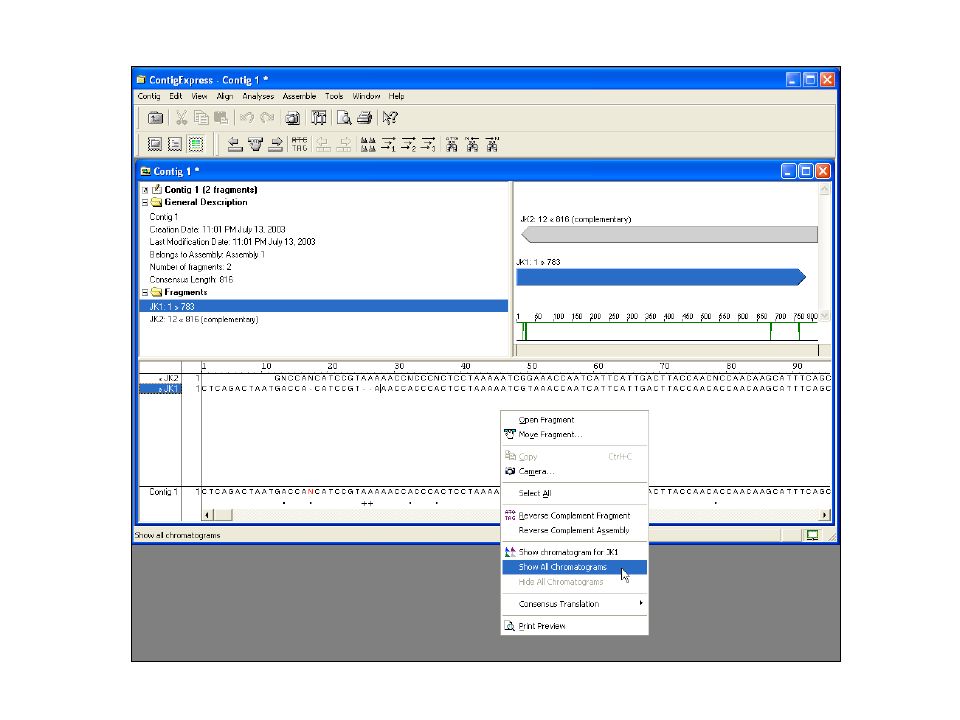Collapse the Fragments folder
The height and width of the screenshot is (720, 960).
point(145,293)
